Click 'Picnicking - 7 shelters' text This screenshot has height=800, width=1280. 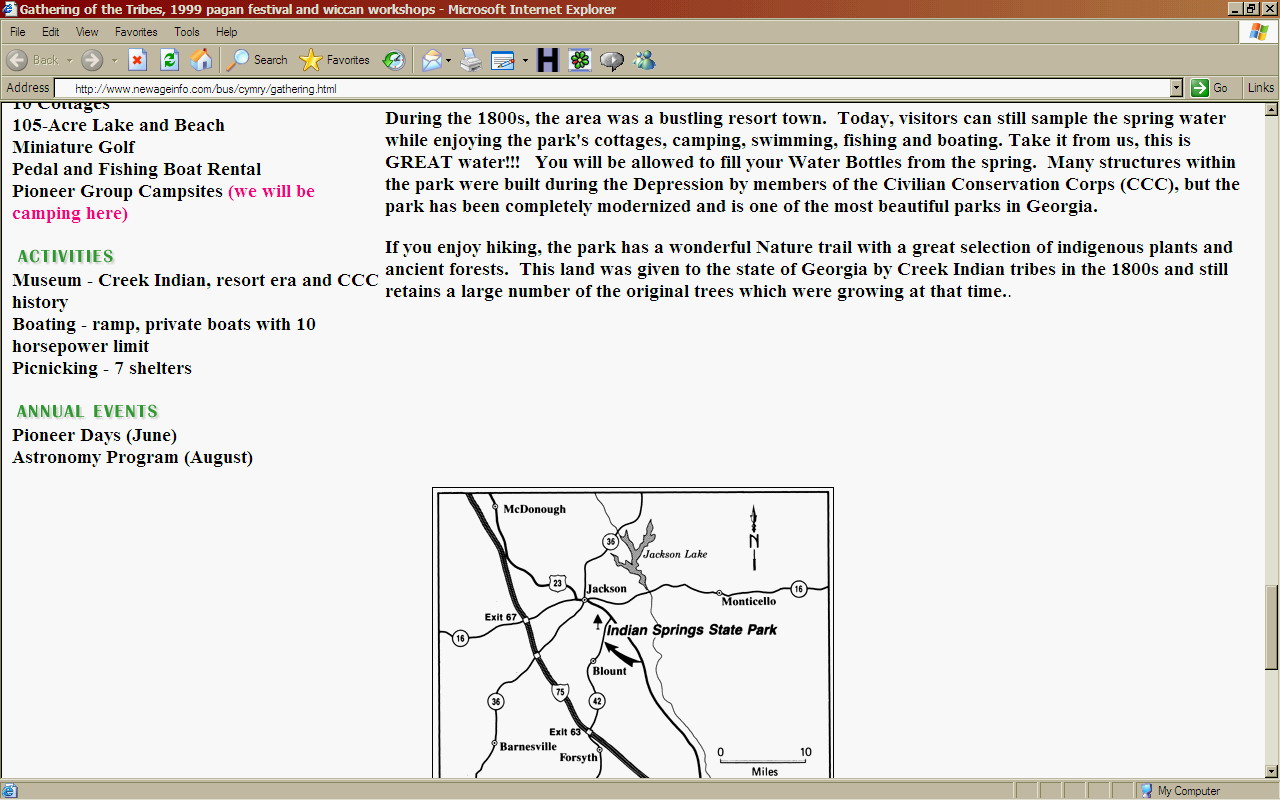(x=102, y=368)
